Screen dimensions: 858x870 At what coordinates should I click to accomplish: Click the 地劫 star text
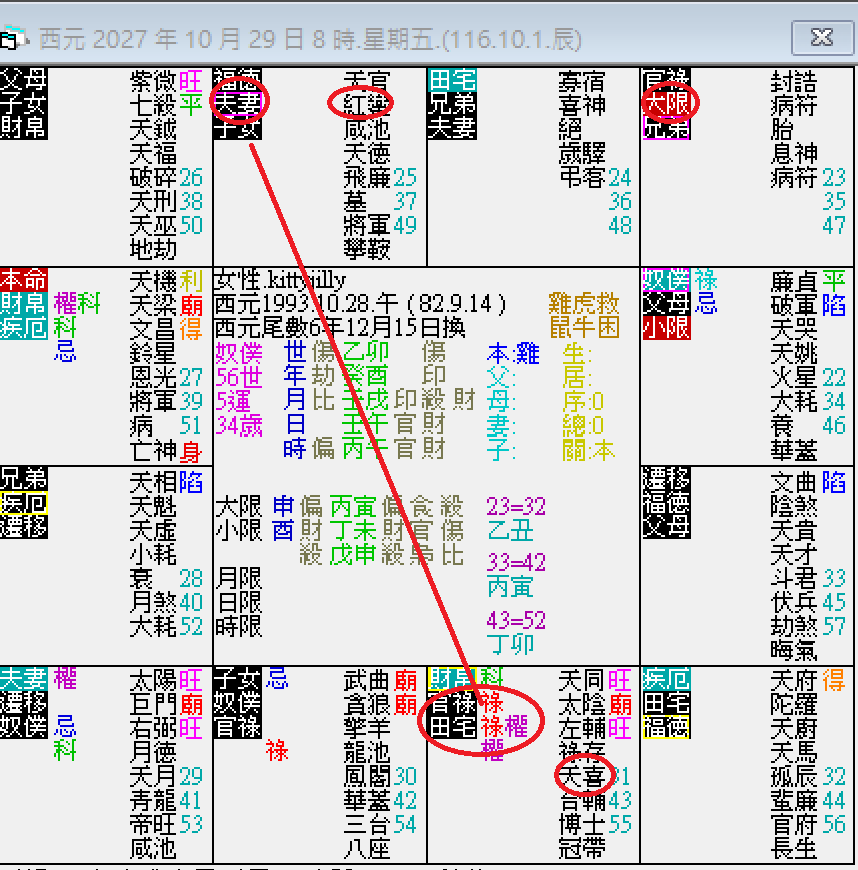pyautogui.click(x=153, y=249)
